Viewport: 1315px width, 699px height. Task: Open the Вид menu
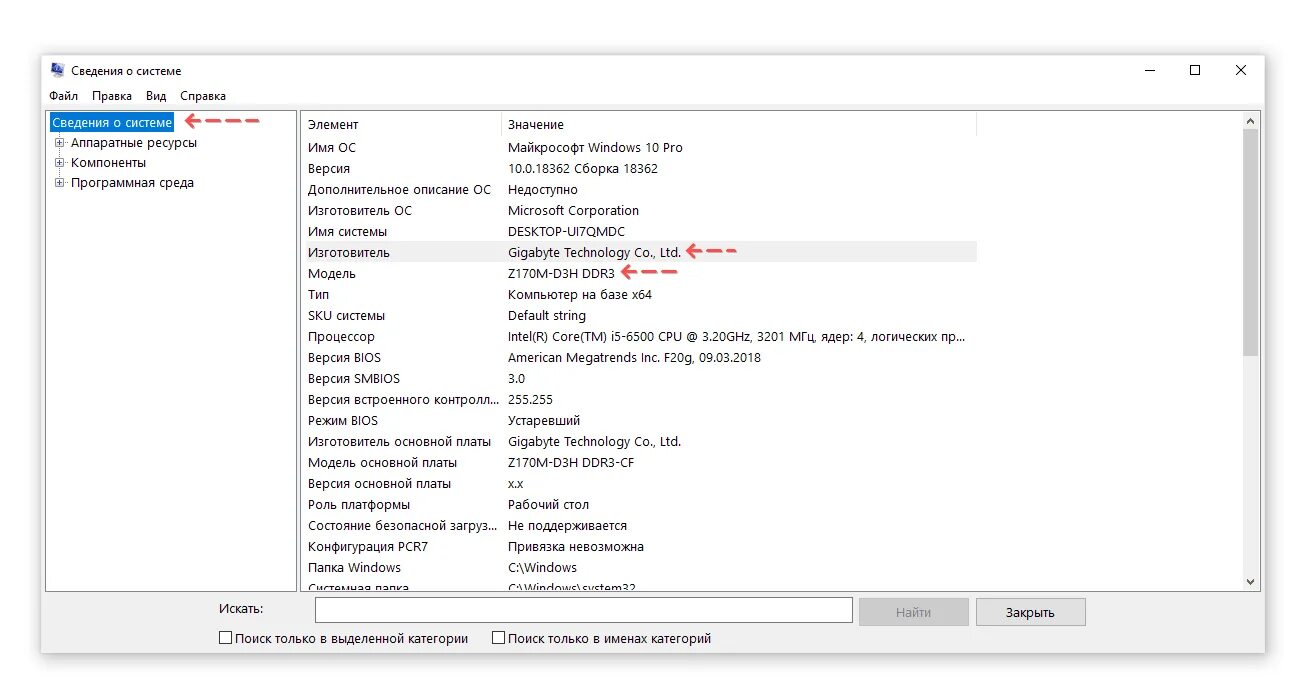click(156, 96)
